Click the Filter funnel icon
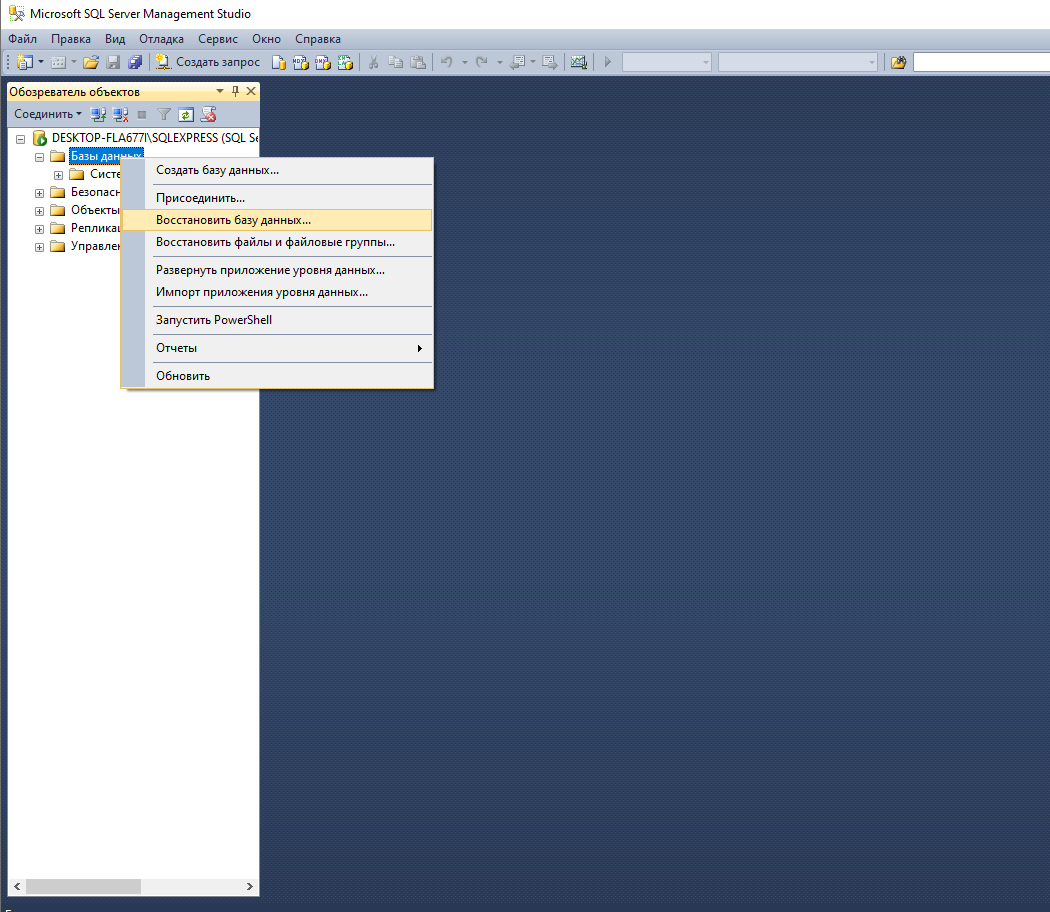The image size is (1050, 912). point(164,115)
